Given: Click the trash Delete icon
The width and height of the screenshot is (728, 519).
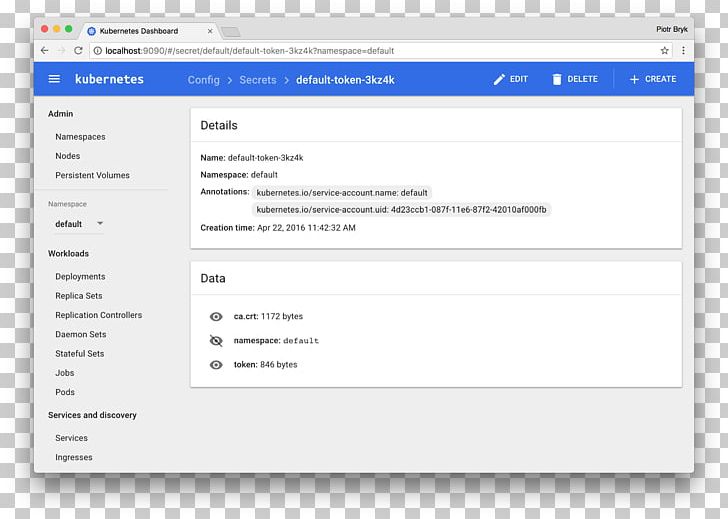Looking at the screenshot, I should pyautogui.click(x=557, y=79).
